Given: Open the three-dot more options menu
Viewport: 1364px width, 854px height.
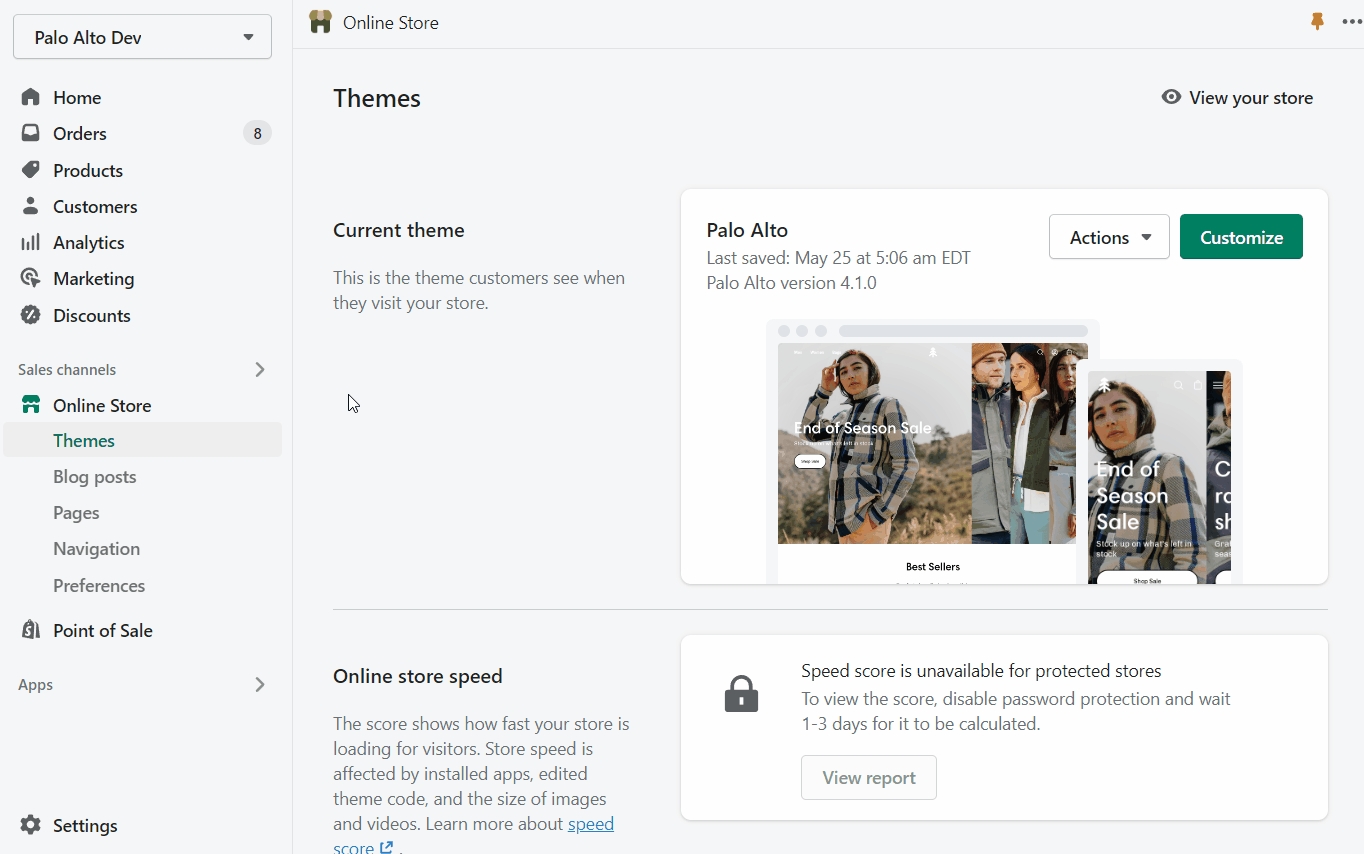Looking at the screenshot, I should tap(1351, 22).
